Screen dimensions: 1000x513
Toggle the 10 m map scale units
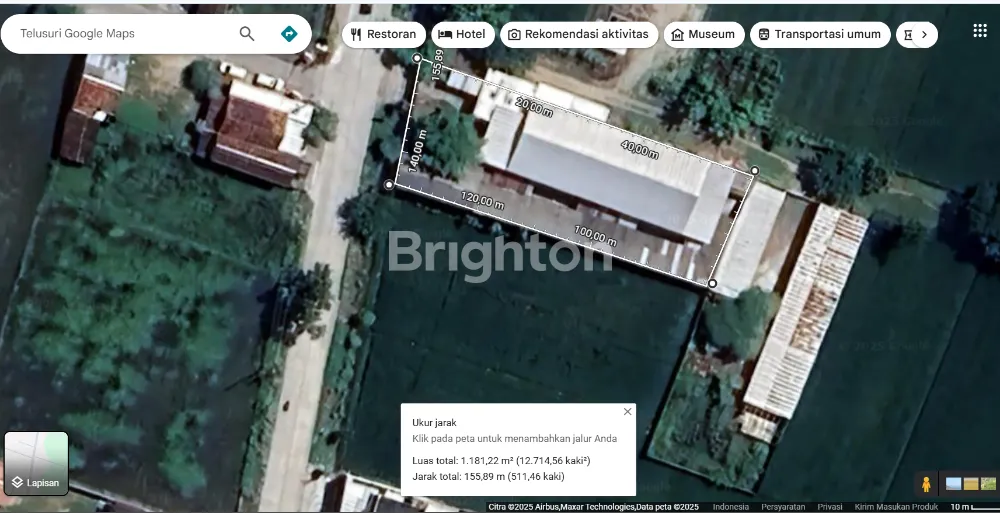tap(972, 507)
